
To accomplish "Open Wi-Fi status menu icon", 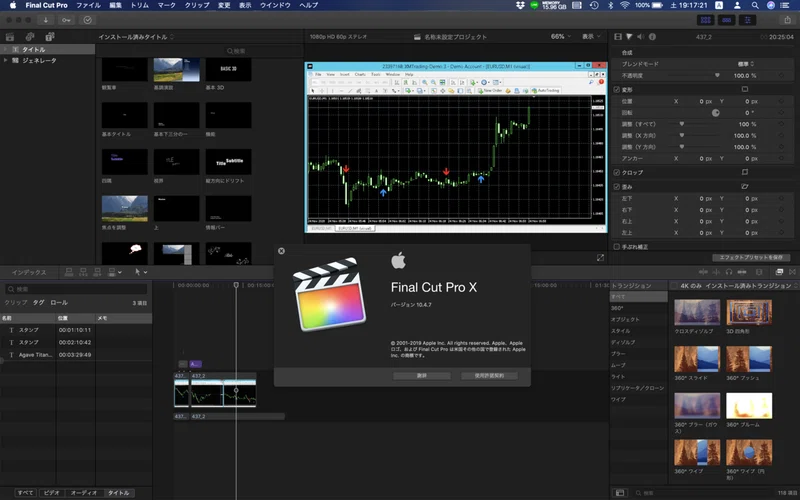I will [625, 5].
